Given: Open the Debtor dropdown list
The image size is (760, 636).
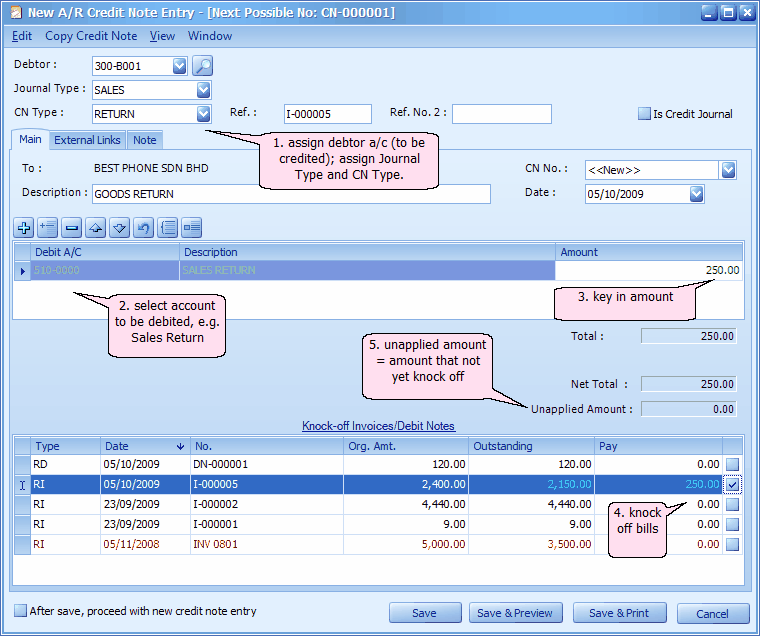Looking at the screenshot, I should (179, 66).
